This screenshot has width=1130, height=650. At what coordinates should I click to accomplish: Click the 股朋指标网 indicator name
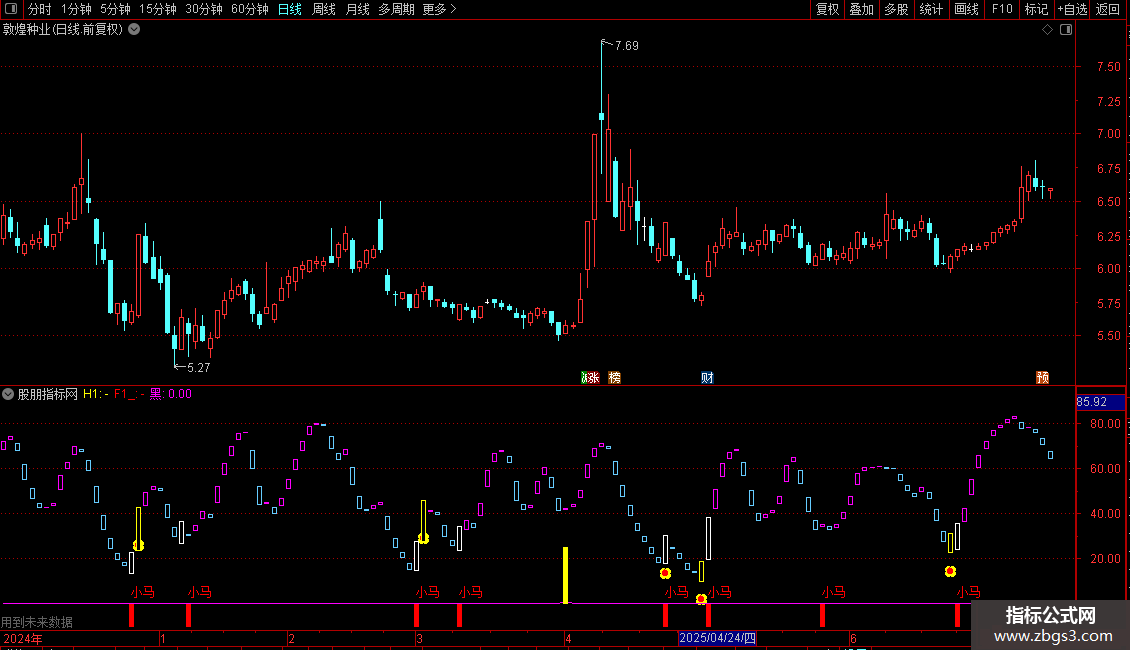[48, 394]
